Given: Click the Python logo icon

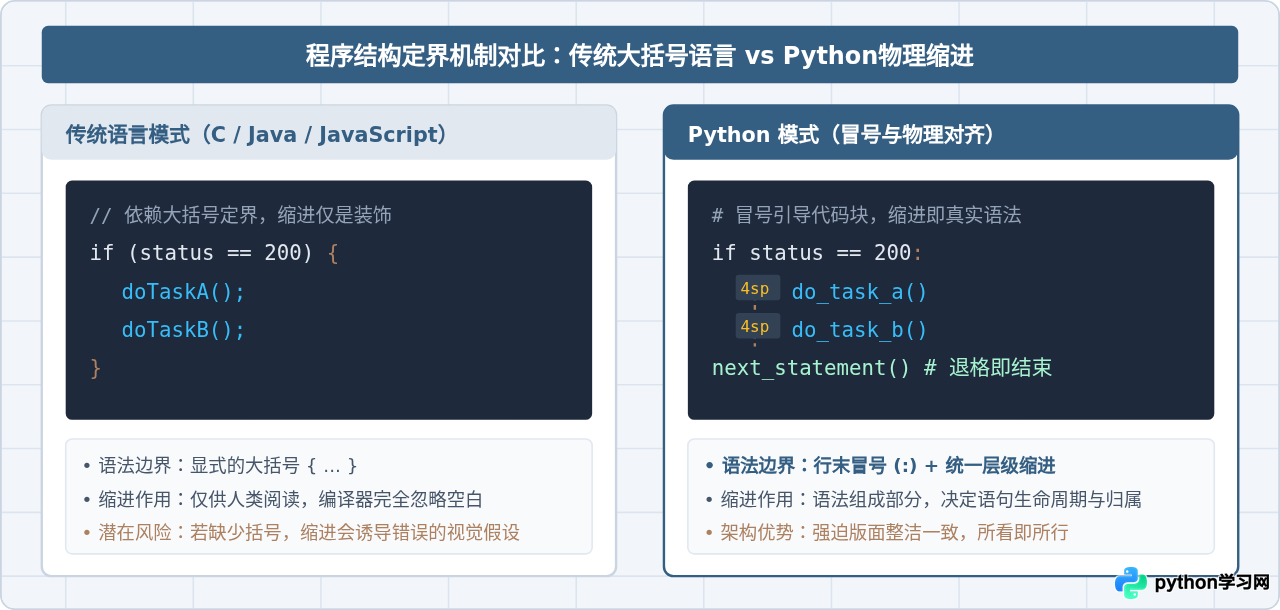Looking at the screenshot, I should [1131, 583].
